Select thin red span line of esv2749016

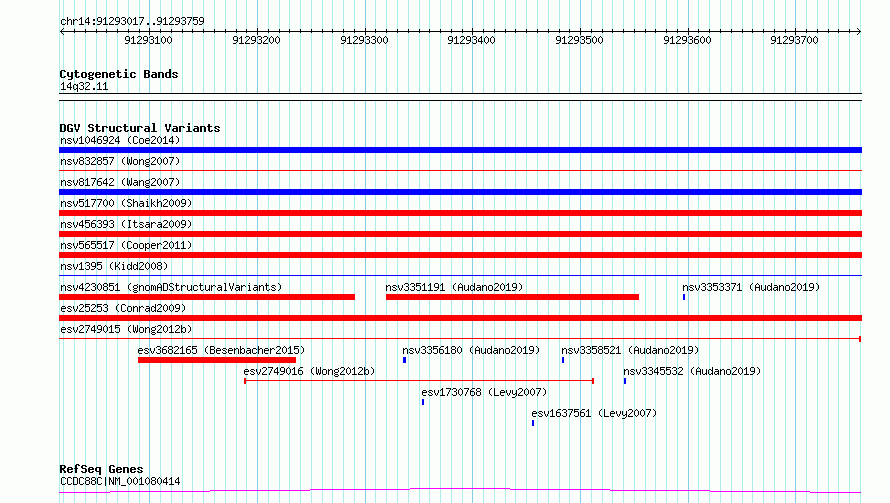click(419, 381)
